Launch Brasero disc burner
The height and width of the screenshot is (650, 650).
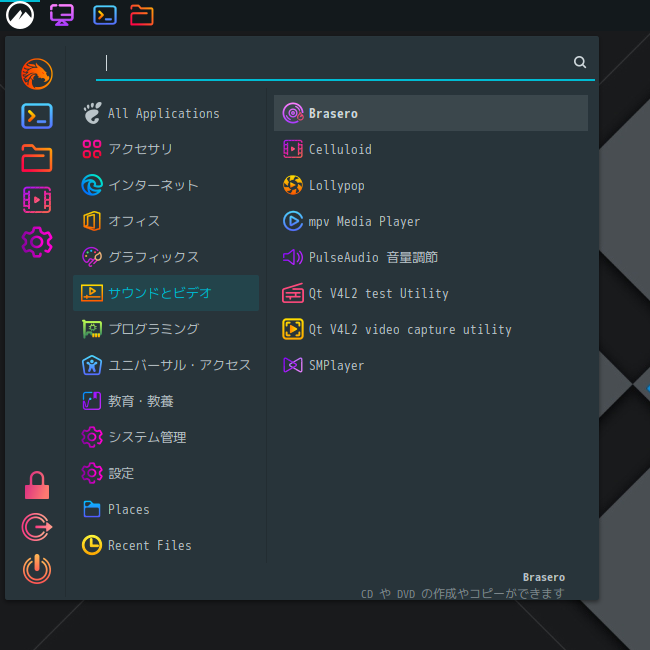(x=431, y=113)
